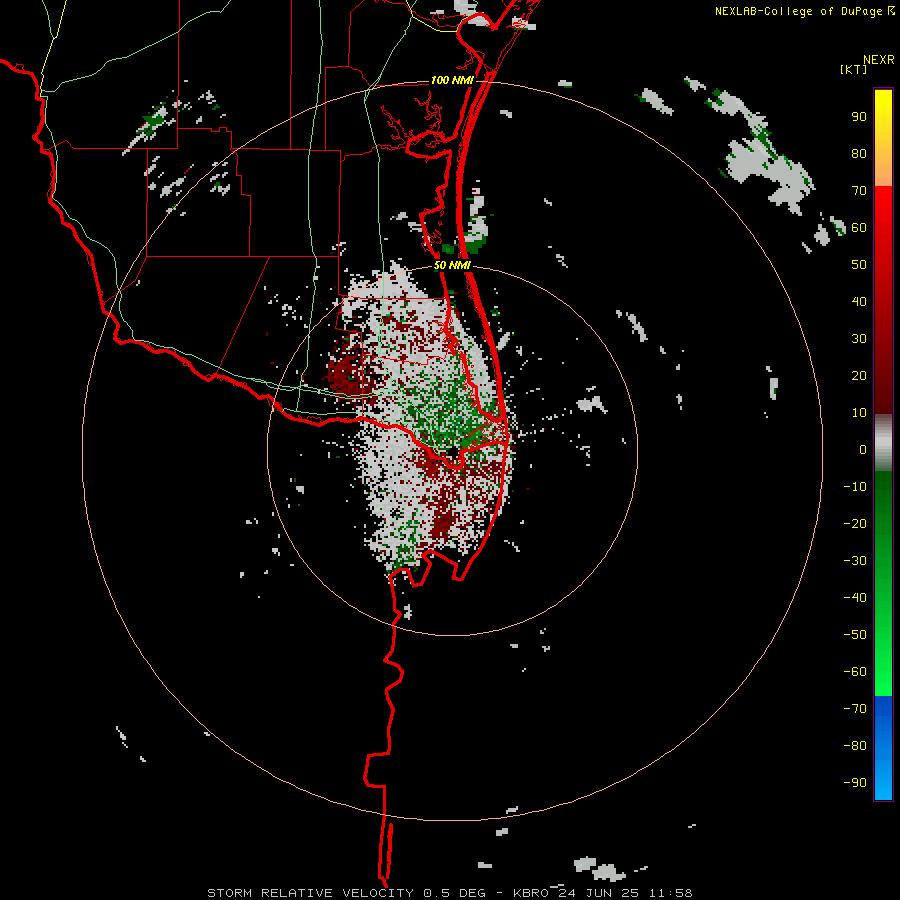Click the 10 value on velocity scale

click(859, 413)
